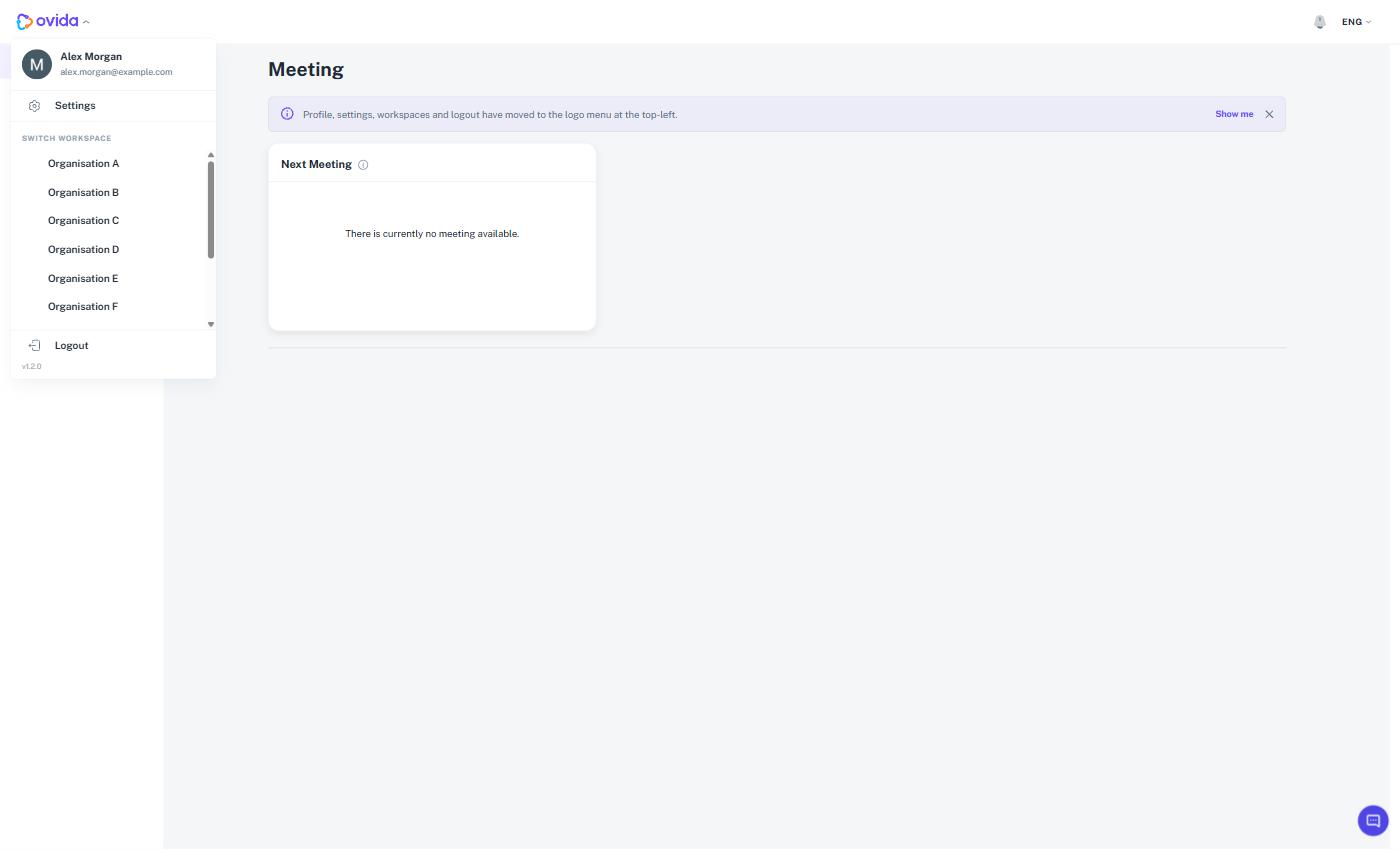
Task: Click 'There is currently no meeting available.' text
Action: click(x=432, y=234)
